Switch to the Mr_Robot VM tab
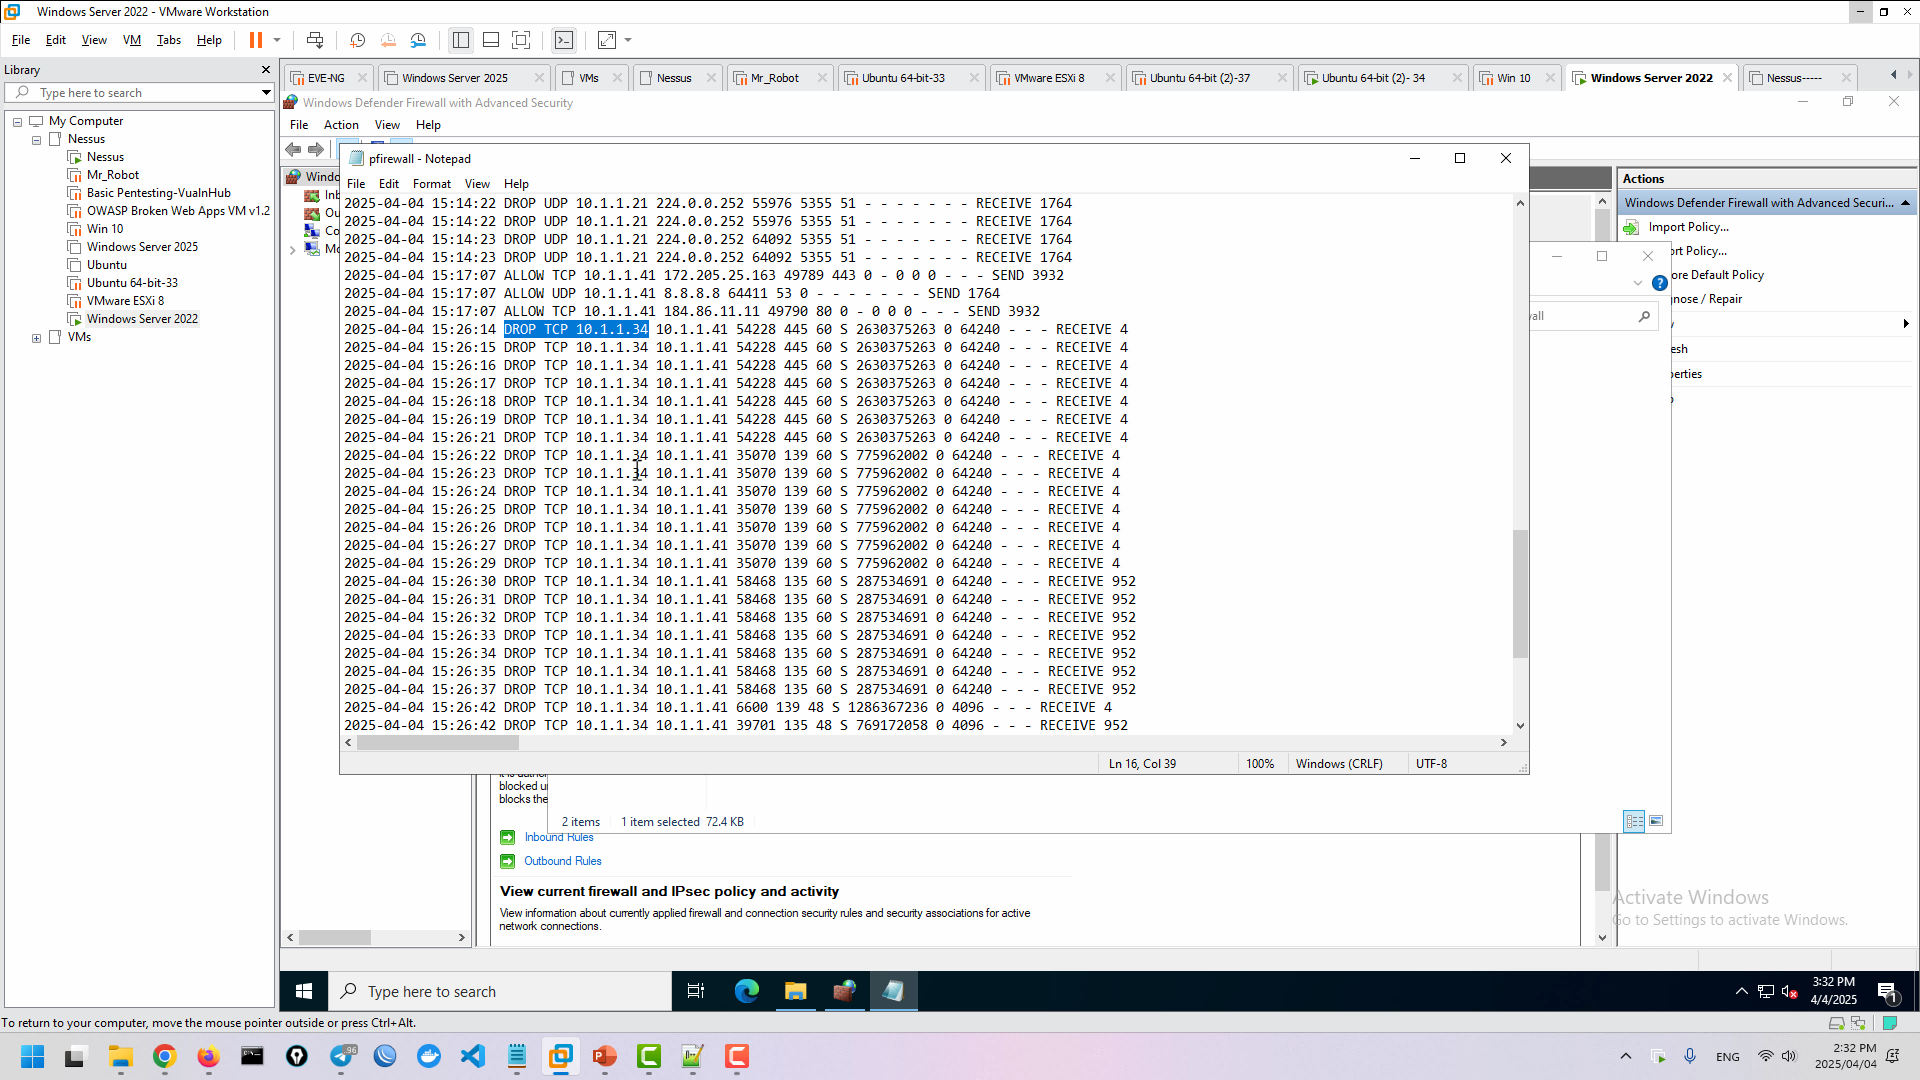Image resolution: width=1920 pixels, height=1080 pixels. 775,78
